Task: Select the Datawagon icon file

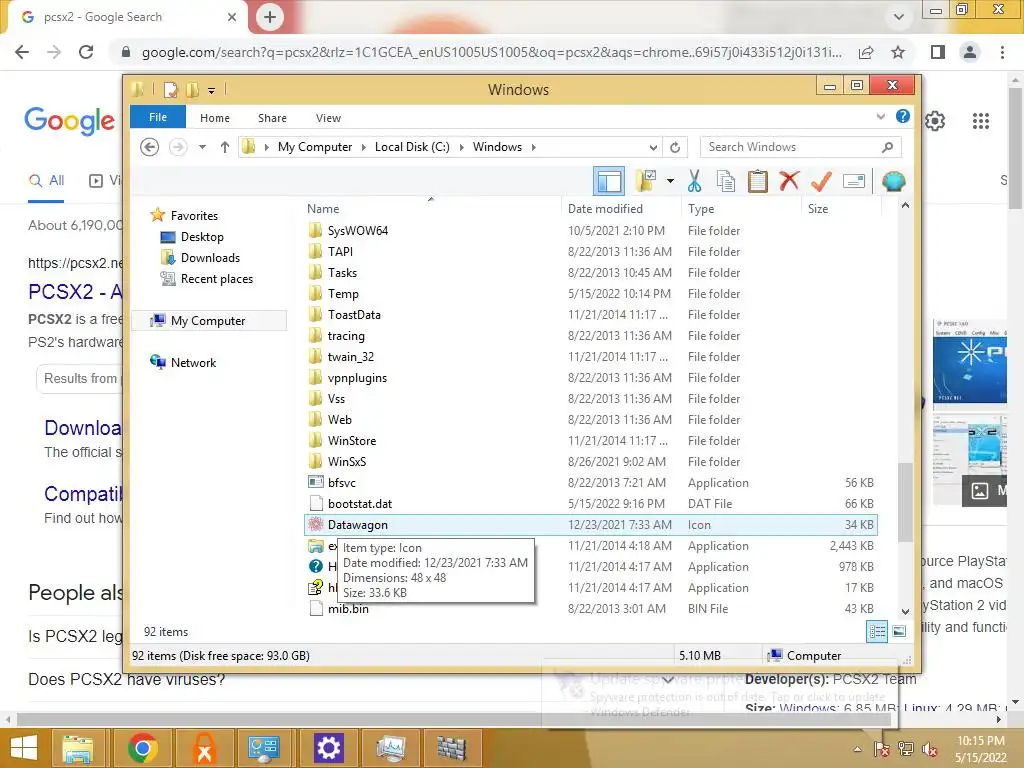Action: [590, 524]
